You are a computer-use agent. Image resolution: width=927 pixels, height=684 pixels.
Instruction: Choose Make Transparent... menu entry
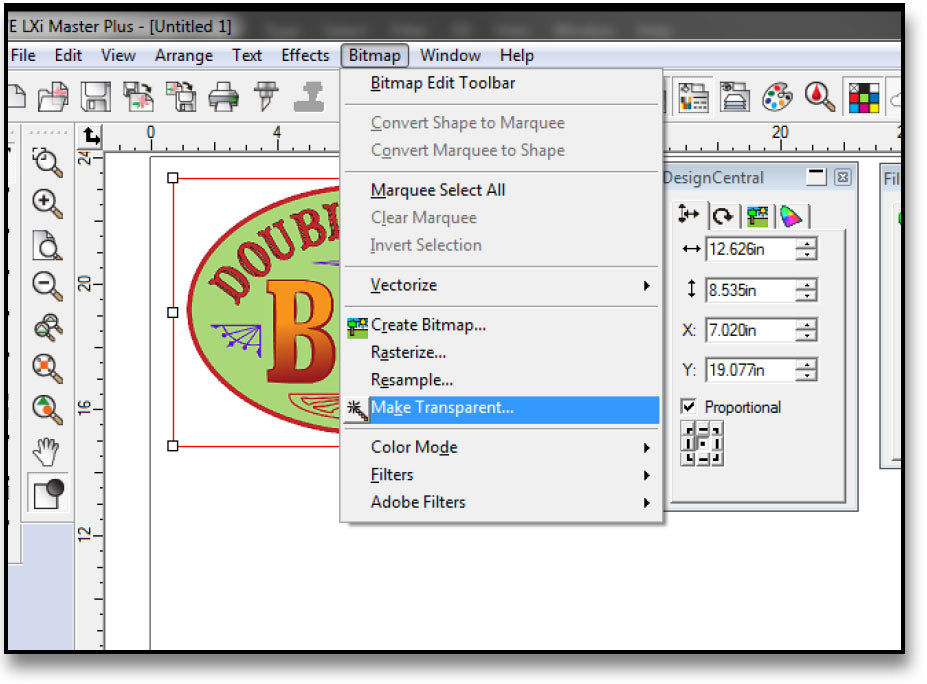point(501,408)
